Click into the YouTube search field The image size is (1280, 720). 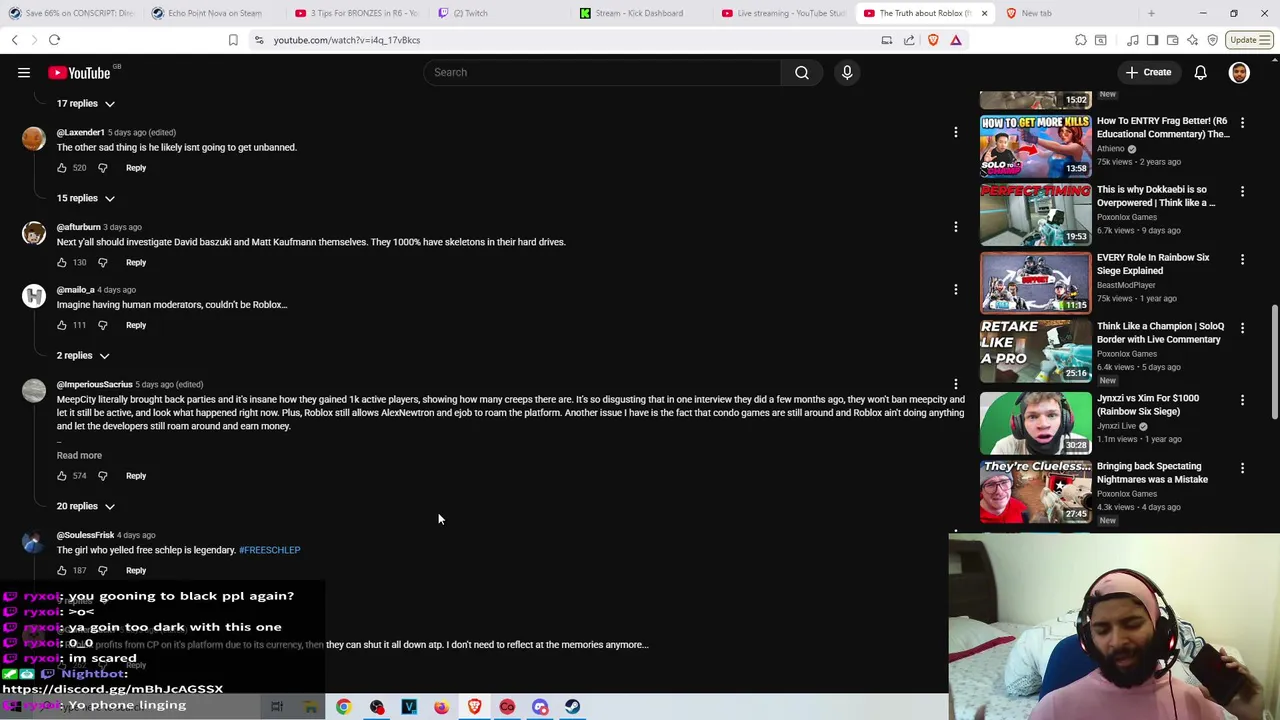[602, 72]
